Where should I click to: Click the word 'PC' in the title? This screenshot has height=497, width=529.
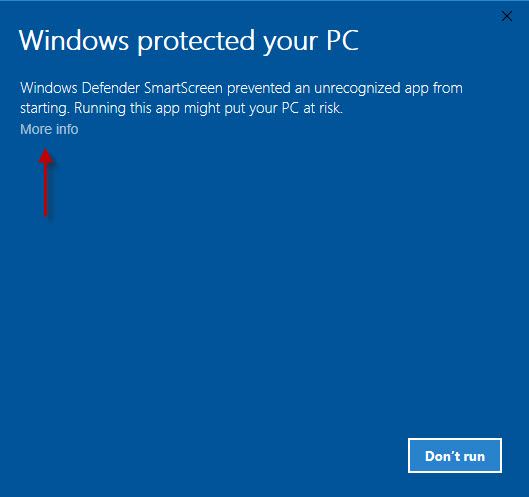click(x=342, y=40)
